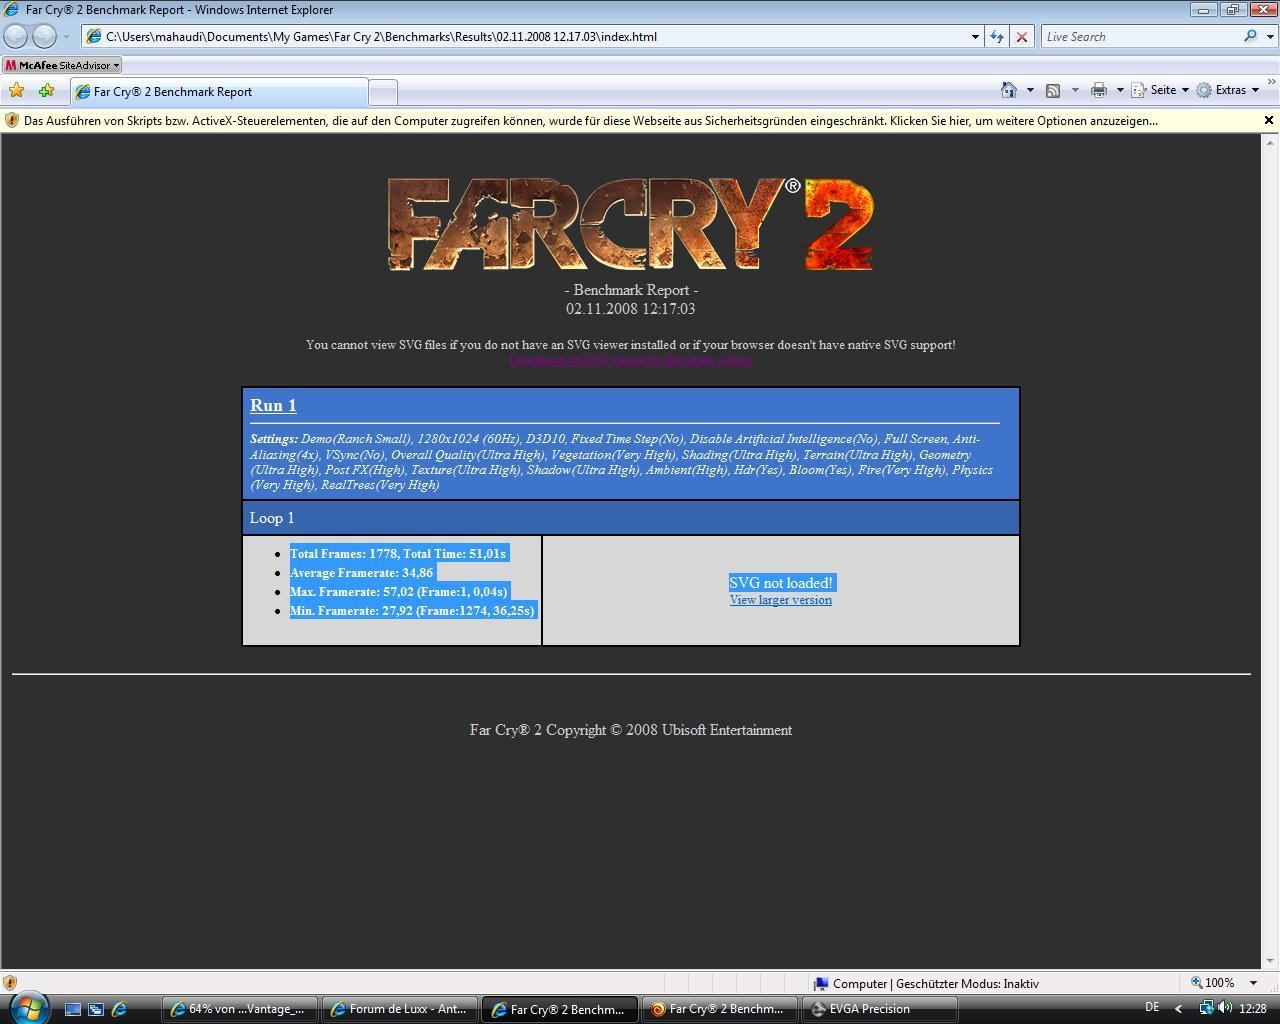1280x1024 pixels.
Task: Select the Far Cry 2 Benchmark Report tab
Action: click(218, 92)
